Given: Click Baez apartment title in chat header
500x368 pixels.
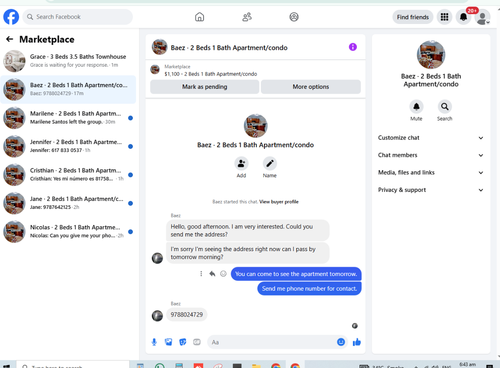Looking at the screenshot, I should point(229,48).
